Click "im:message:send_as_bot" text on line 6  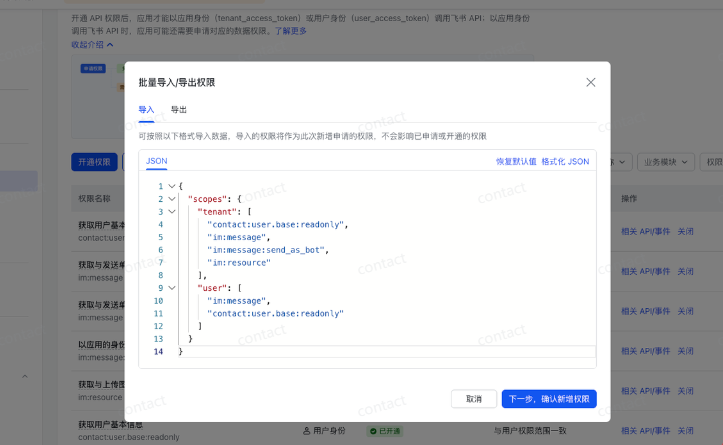pos(266,250)
